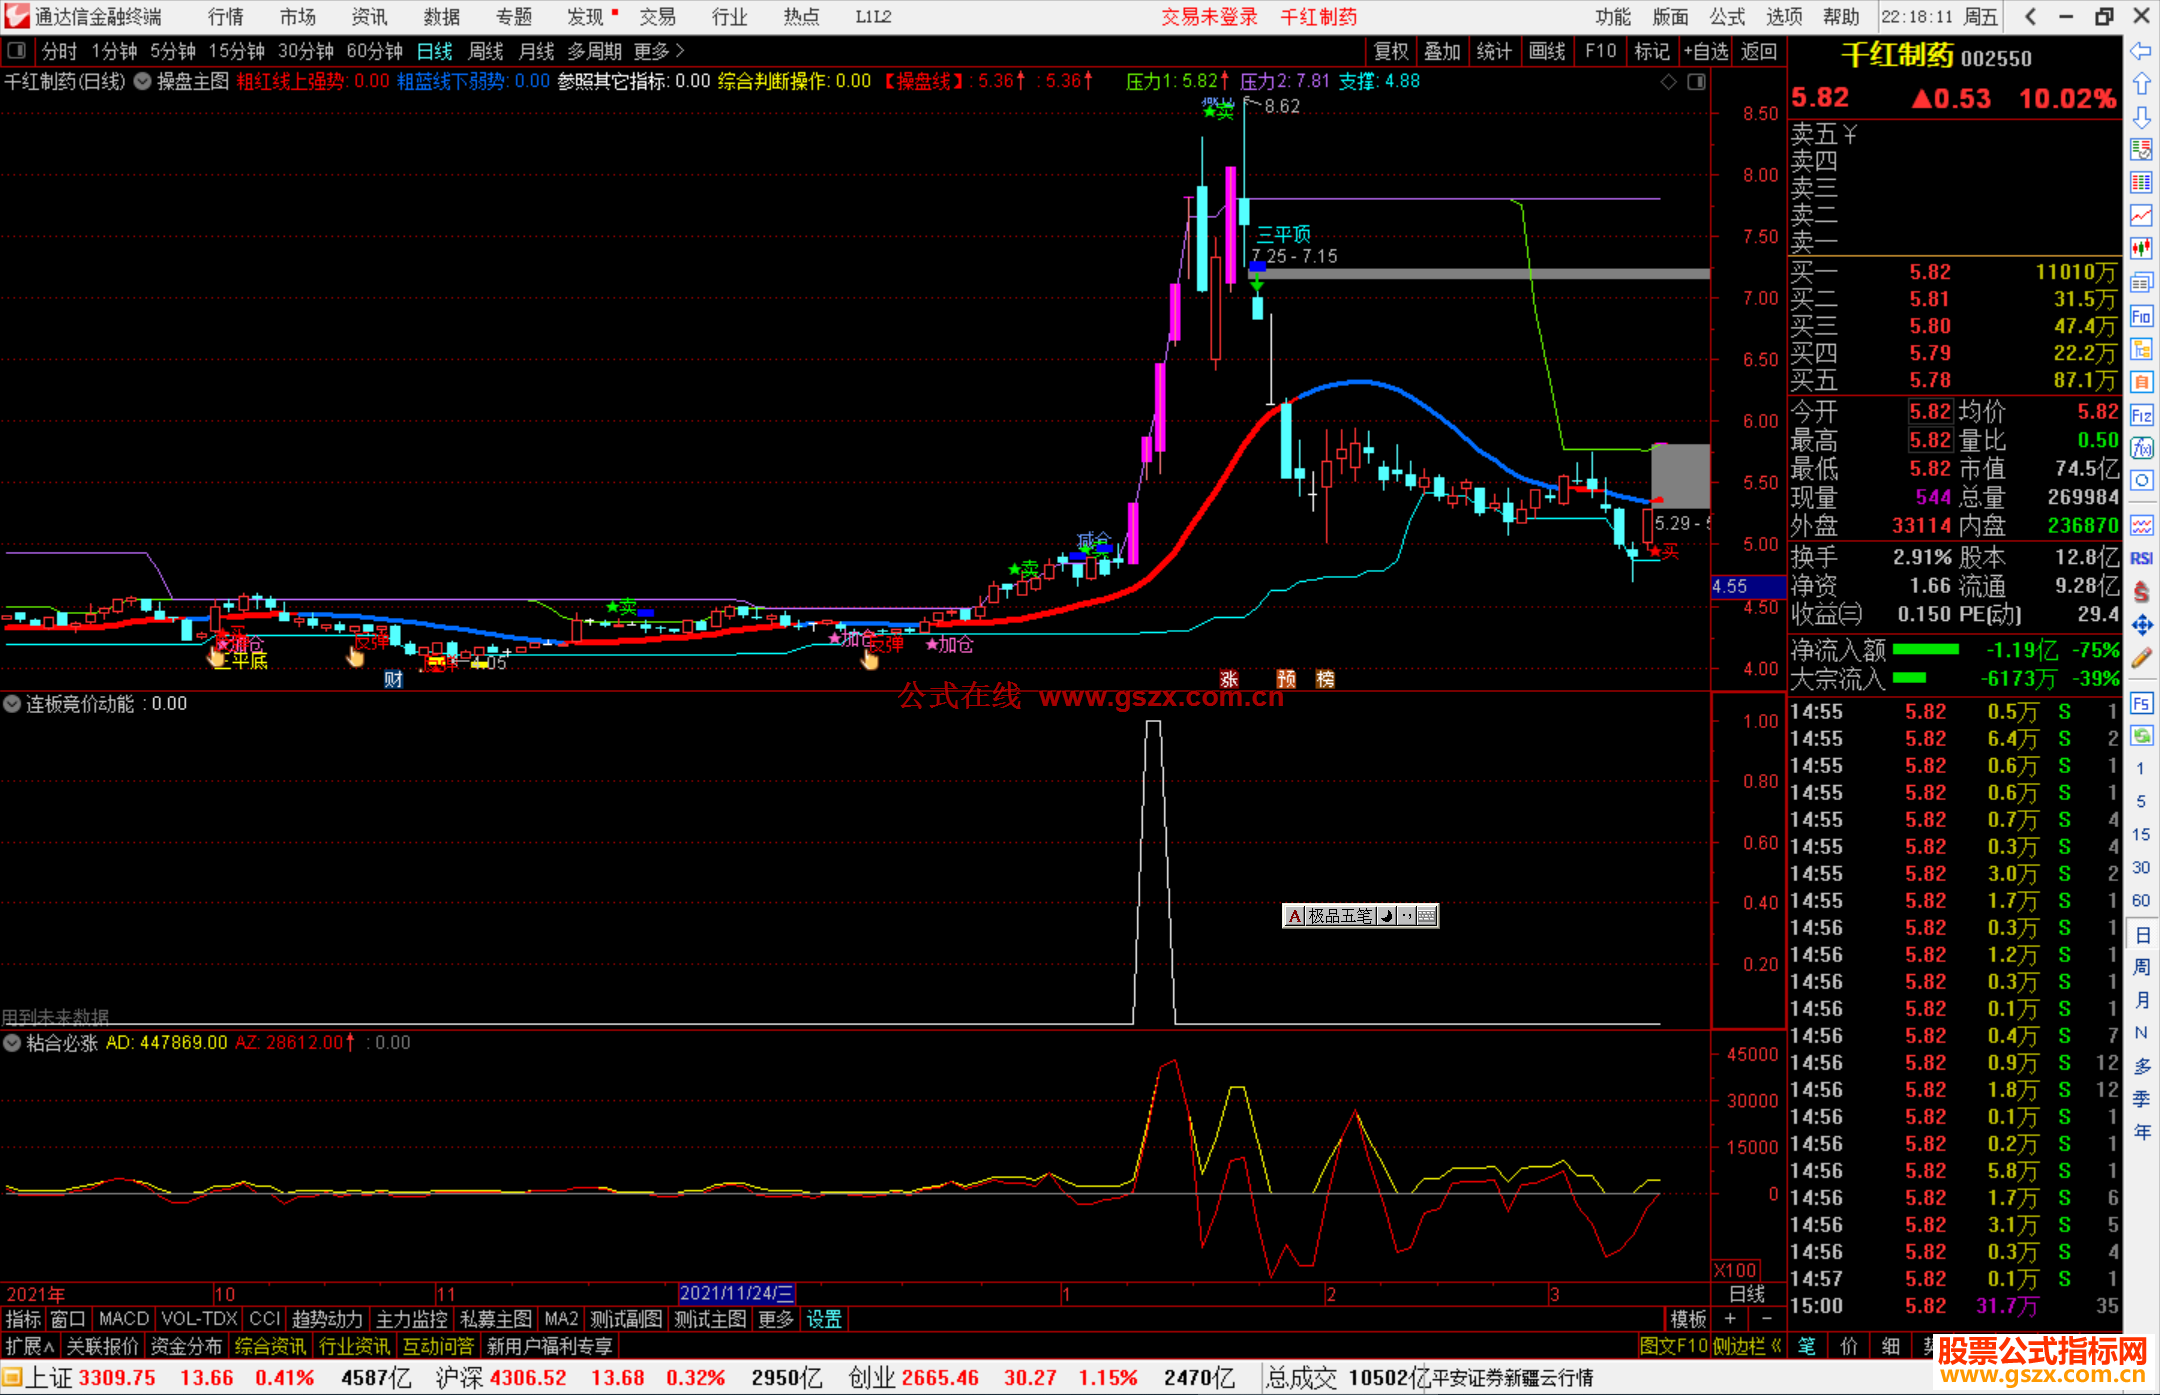Screen dimensions: 2160x1395
Task: Click the 2021/11/24 date marker on timeline
Action: [x=736, y=1294]
